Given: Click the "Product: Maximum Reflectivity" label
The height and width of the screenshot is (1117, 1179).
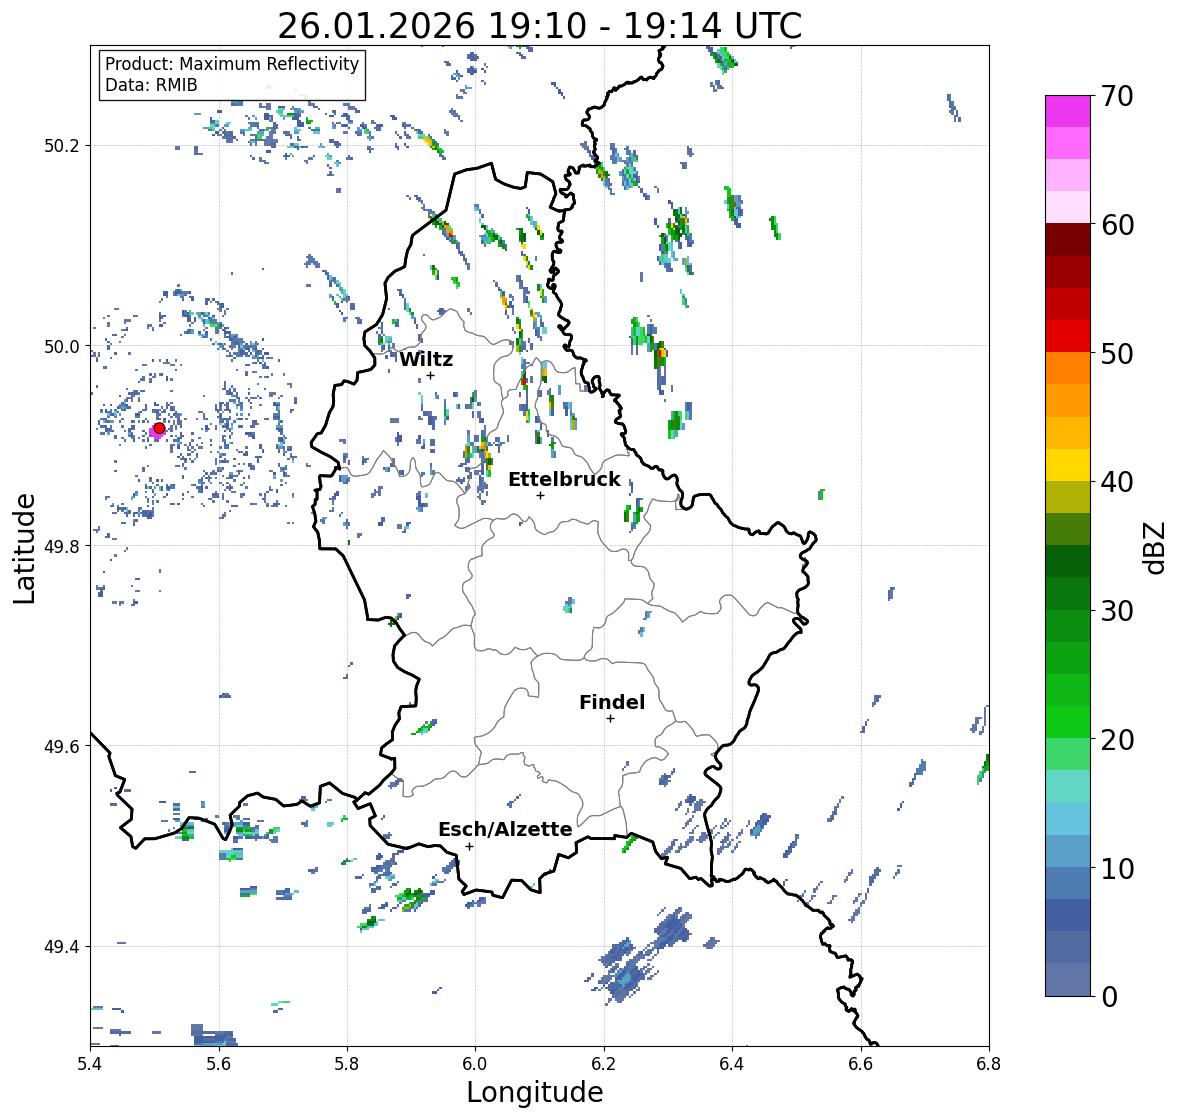Looking at the screenshot, I should [x=232, y=64].
